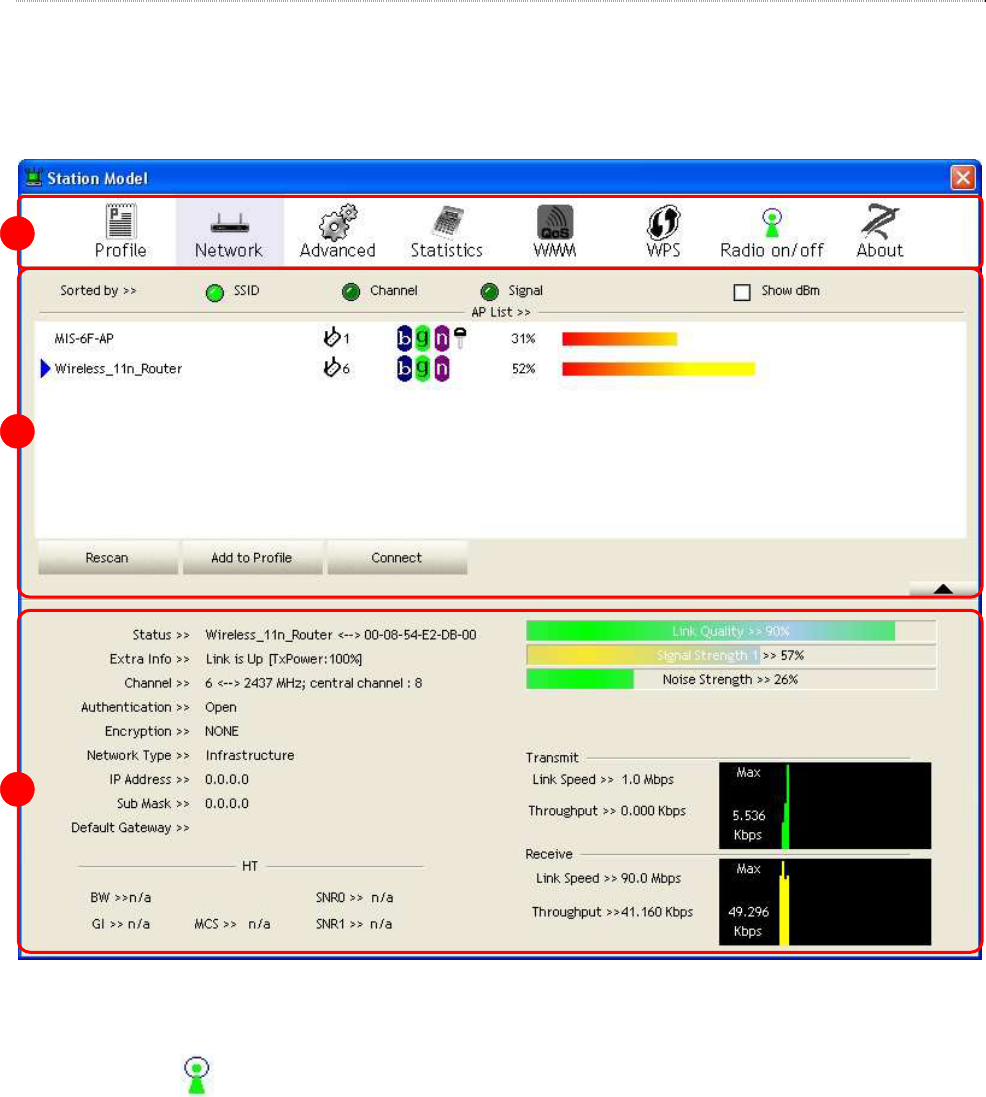Click antenna channel icon for Wireless_11n_Router

(332, 367)
